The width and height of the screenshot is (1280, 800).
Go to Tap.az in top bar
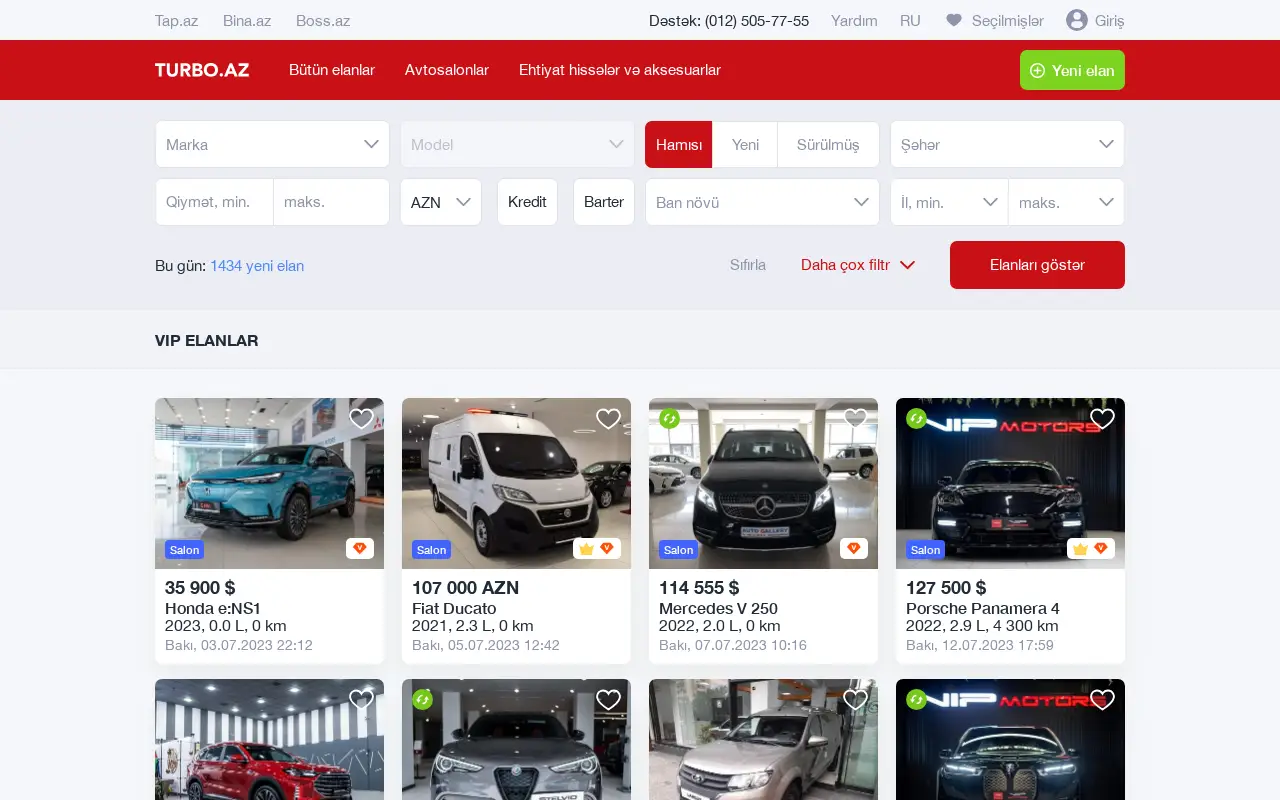click(x=177, y=20)
